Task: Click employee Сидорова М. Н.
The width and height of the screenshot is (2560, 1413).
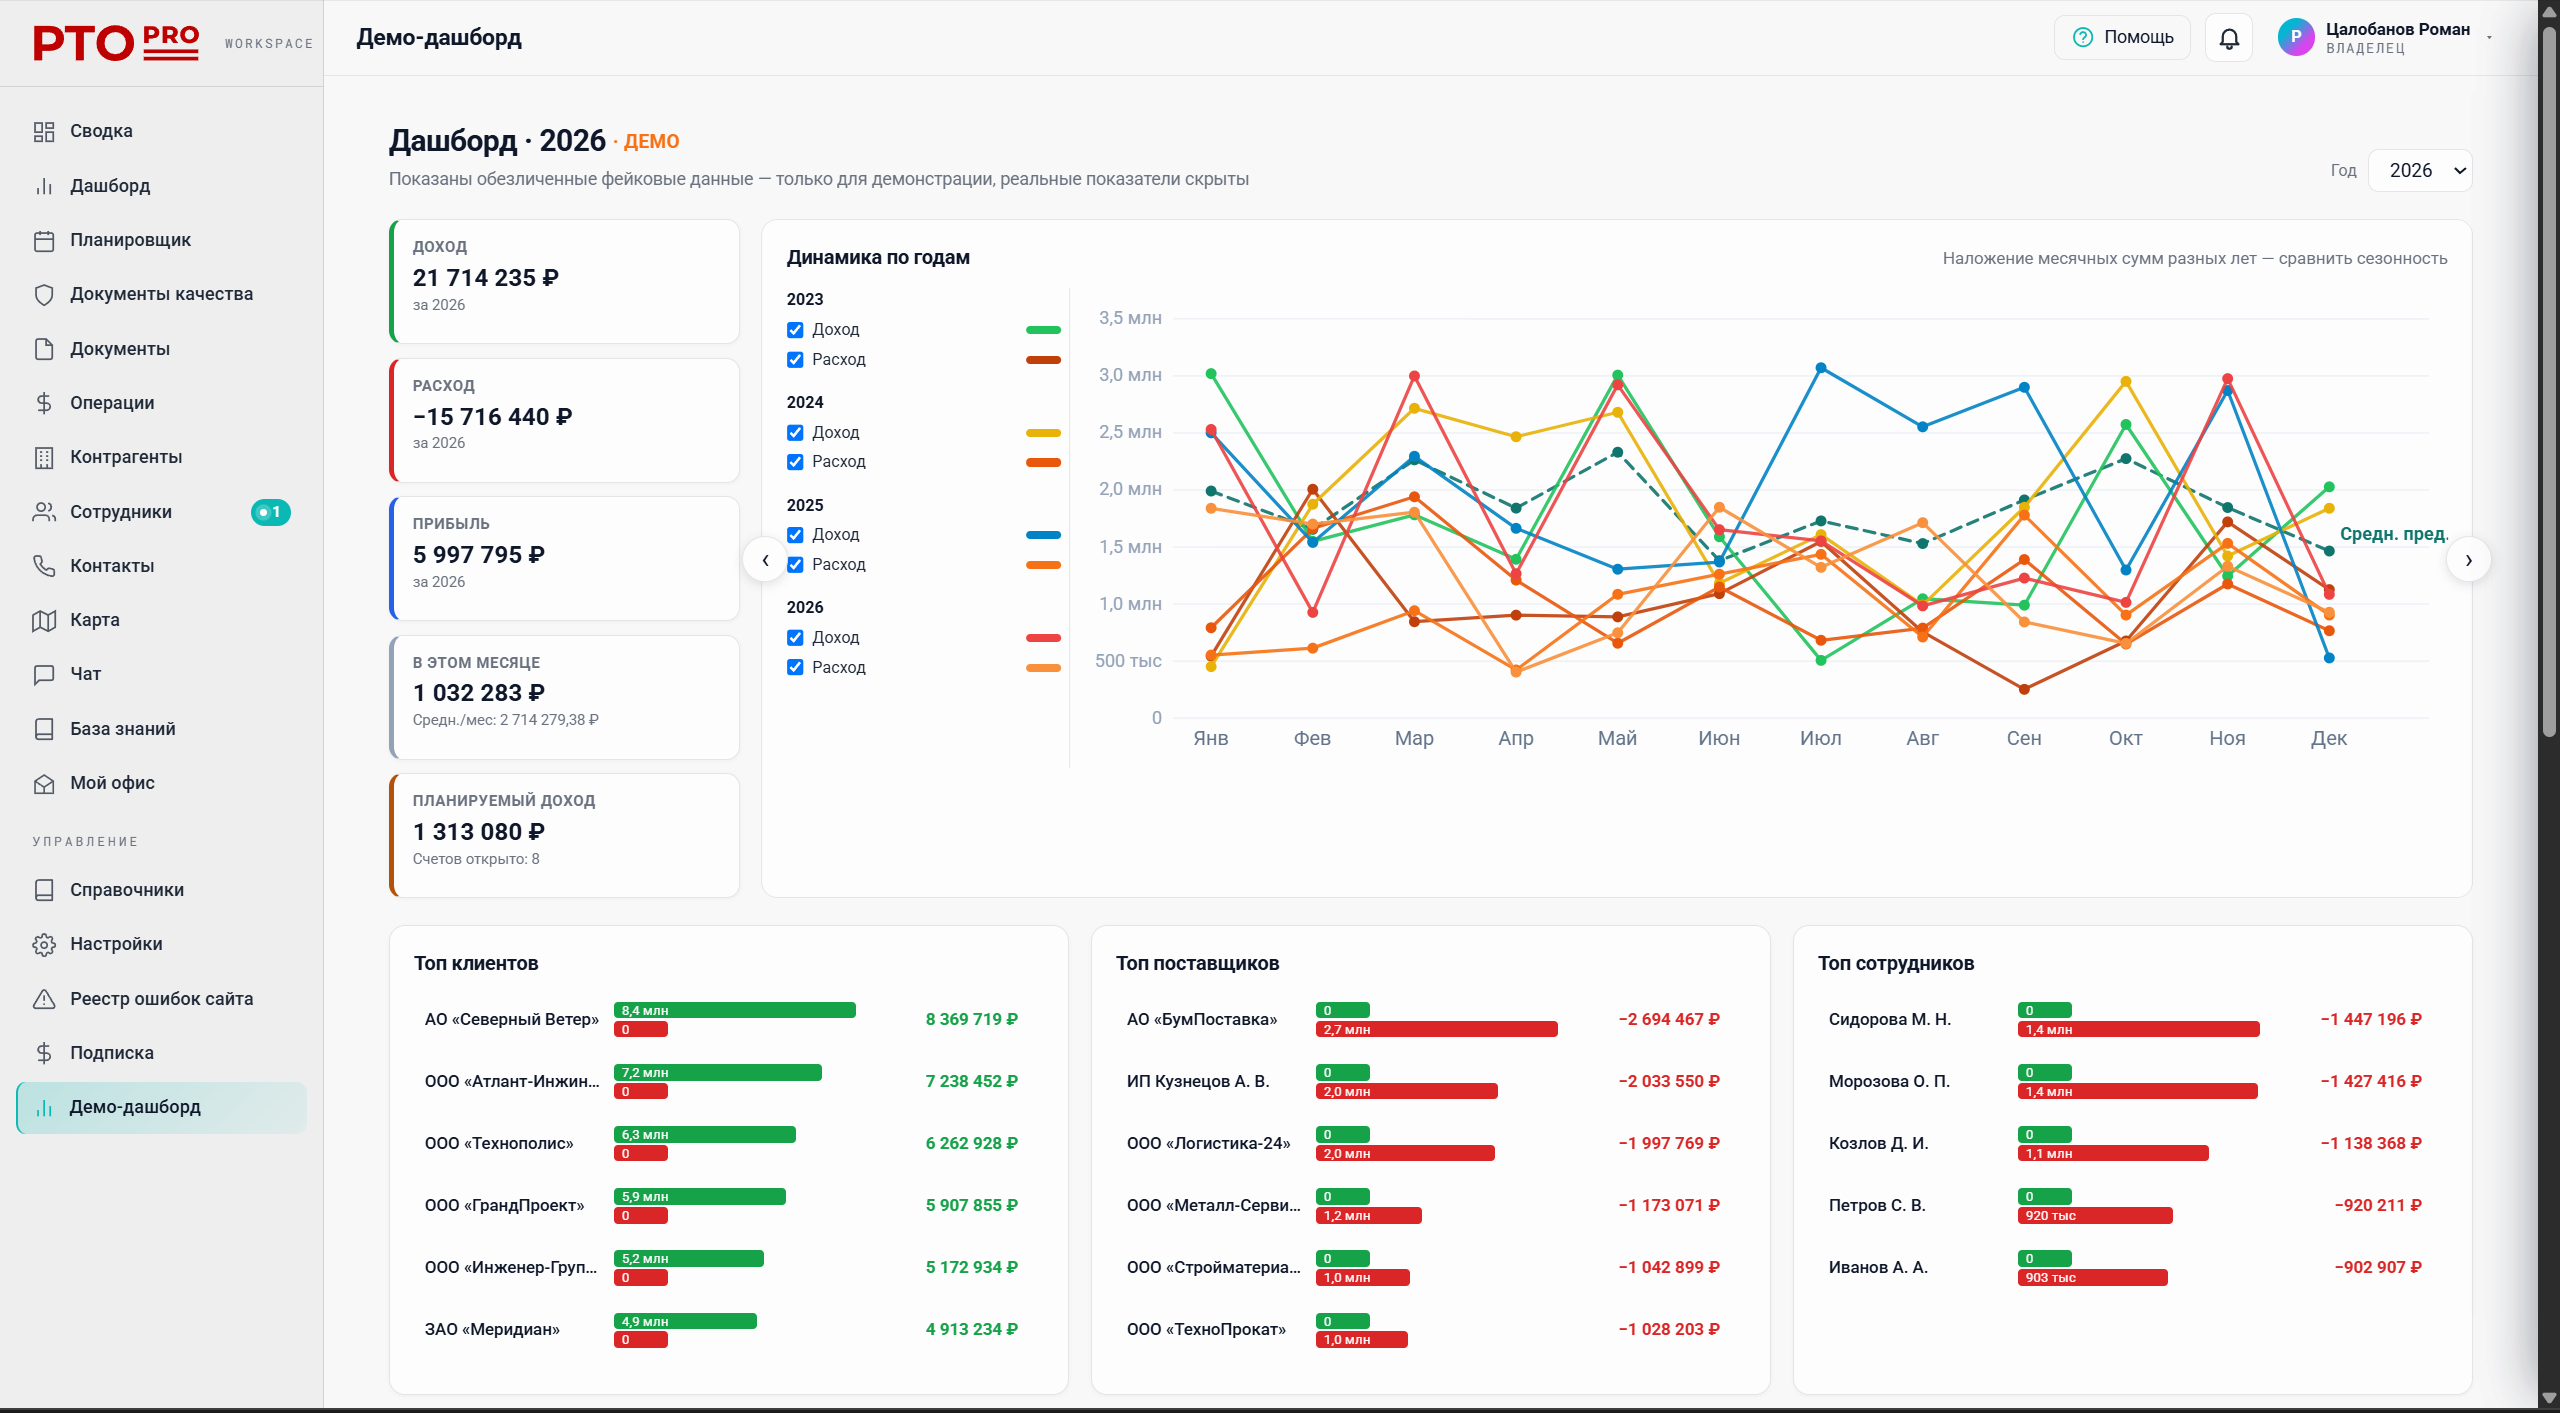Action: coord(1890,1020)
